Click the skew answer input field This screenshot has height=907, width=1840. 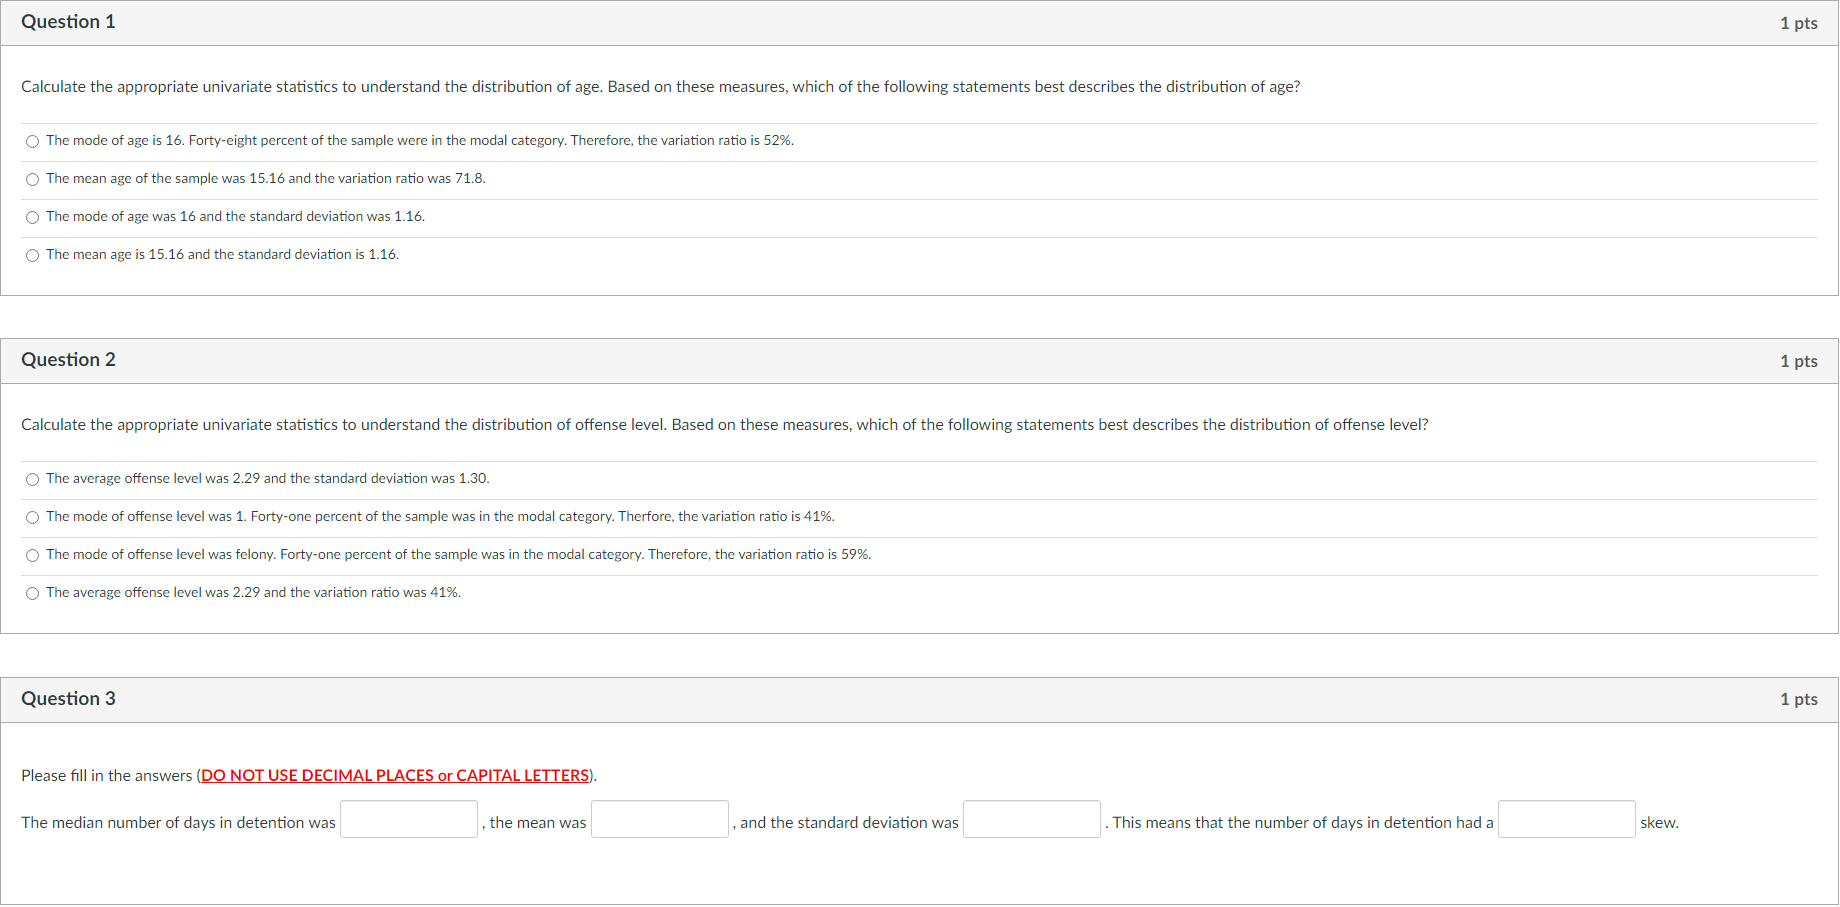click(x=1566, y=818)
